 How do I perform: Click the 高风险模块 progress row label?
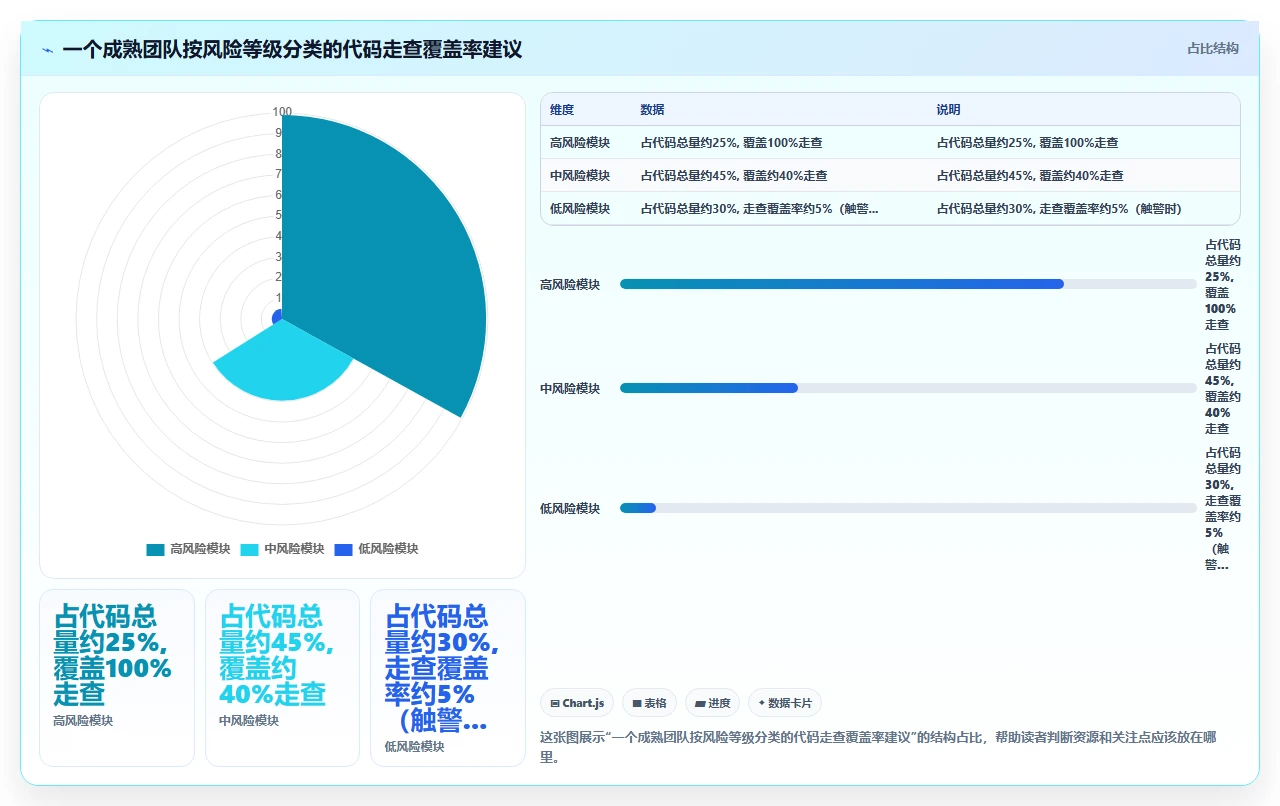[x=570, y=284]
